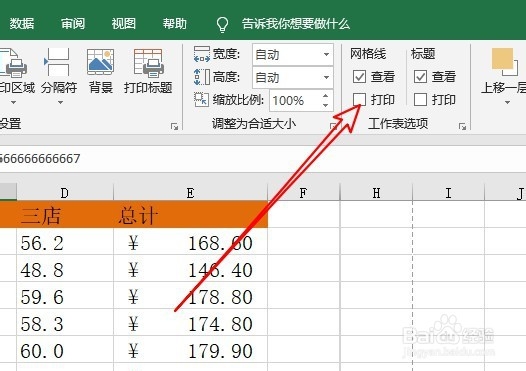Image resolution: width=526 pixels, height=371 pixels.
Task: Click the 缩放比例 scale icon
Action: 201,100
